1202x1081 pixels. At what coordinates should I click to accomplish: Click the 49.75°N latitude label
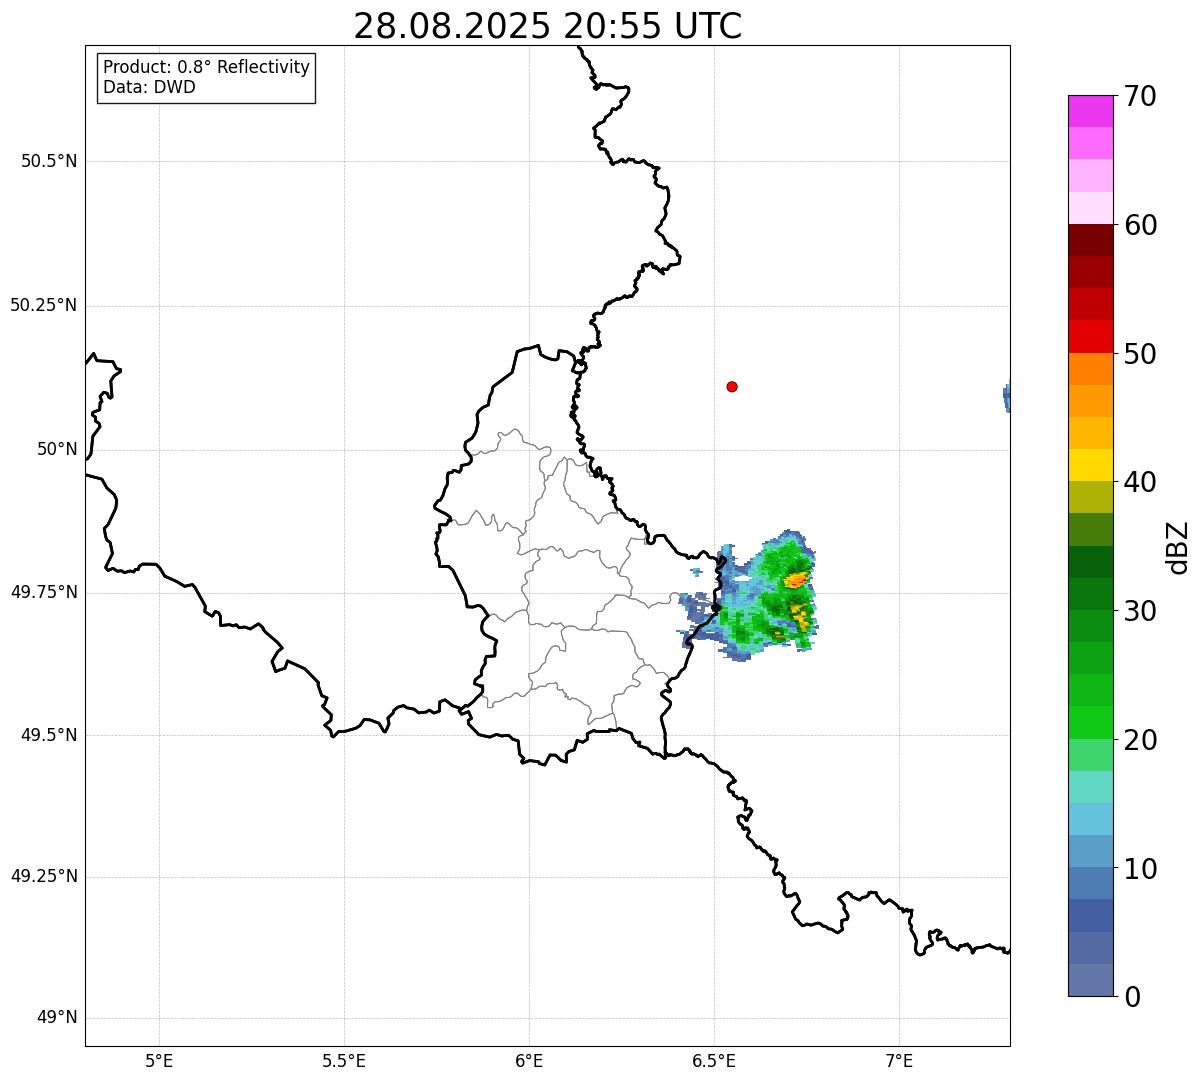pyautogui.click(x=44, y=592)
